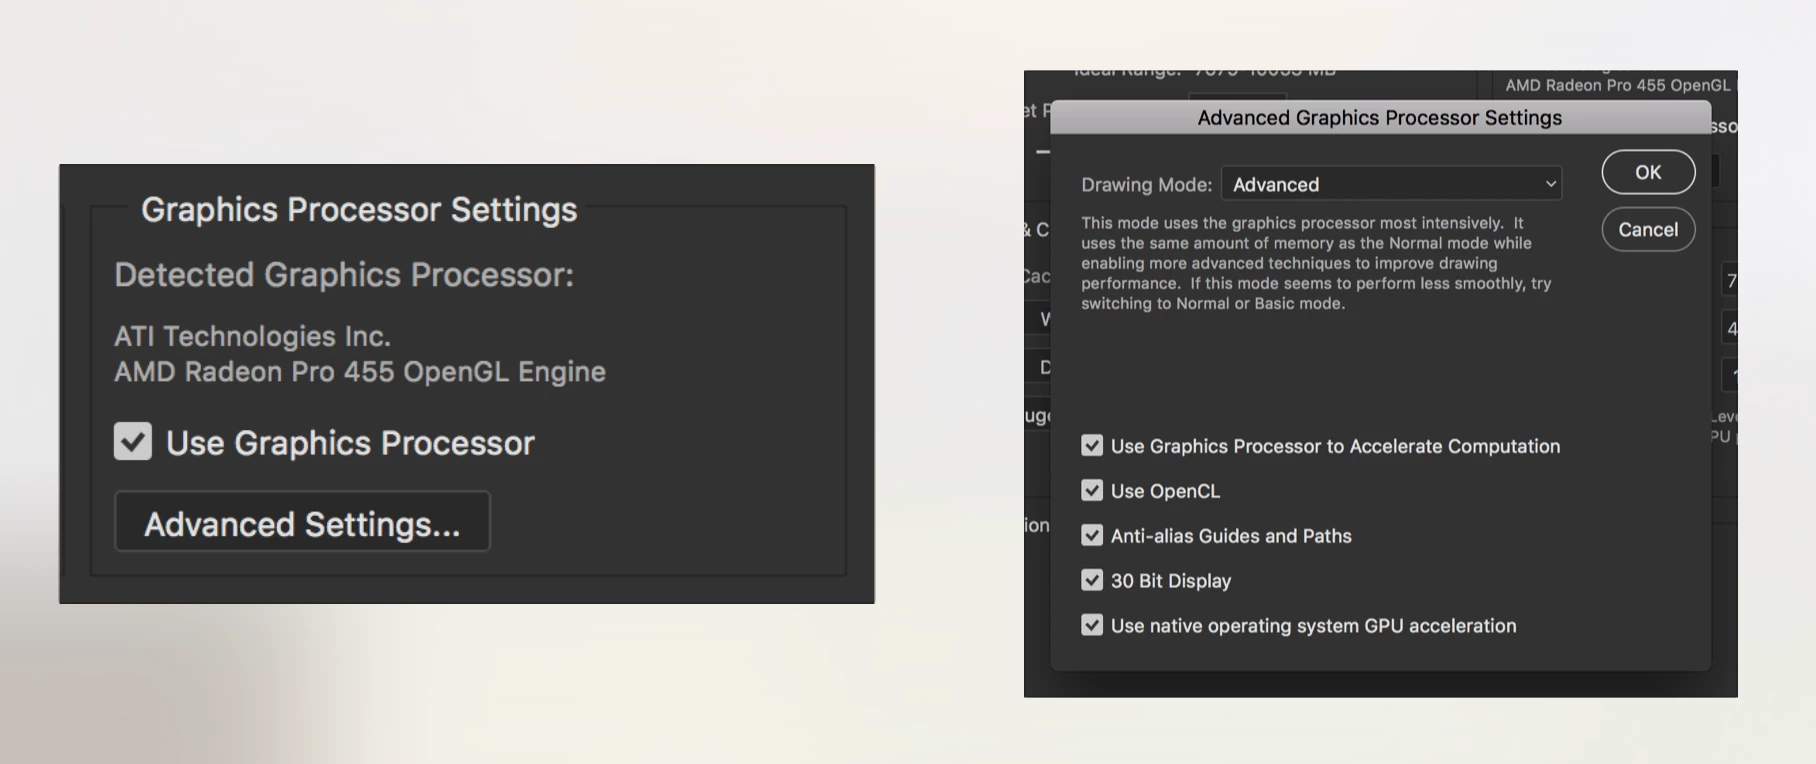Toggle Use Graphics Processor to Accelerate Computation
The height and width of the screenshot is (764, 1816).
coord(1092,446)
